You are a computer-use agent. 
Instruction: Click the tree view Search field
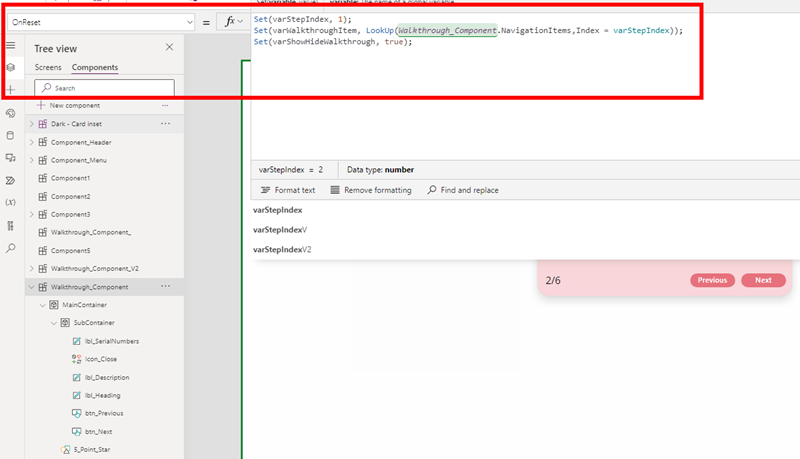coord(104,88)
